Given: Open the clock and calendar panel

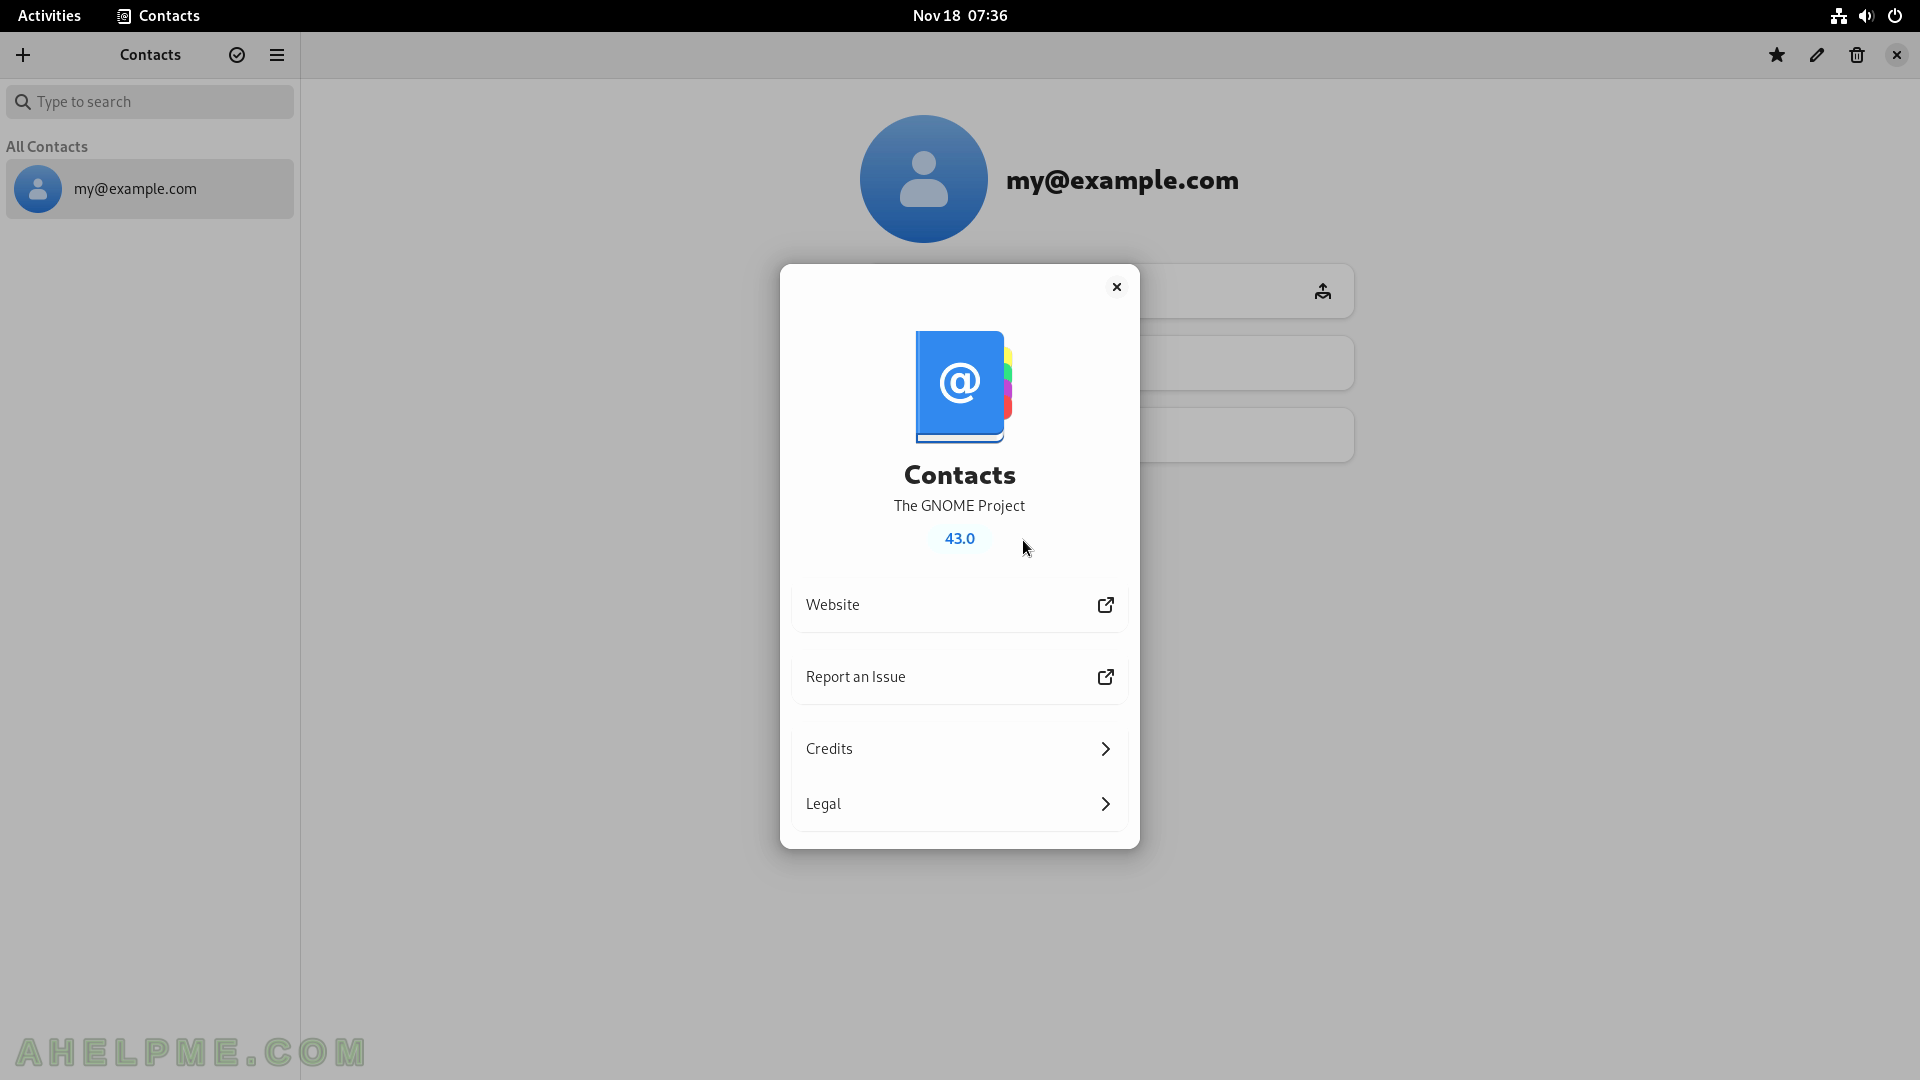Looking at the screenshot, I should [960, 16].
